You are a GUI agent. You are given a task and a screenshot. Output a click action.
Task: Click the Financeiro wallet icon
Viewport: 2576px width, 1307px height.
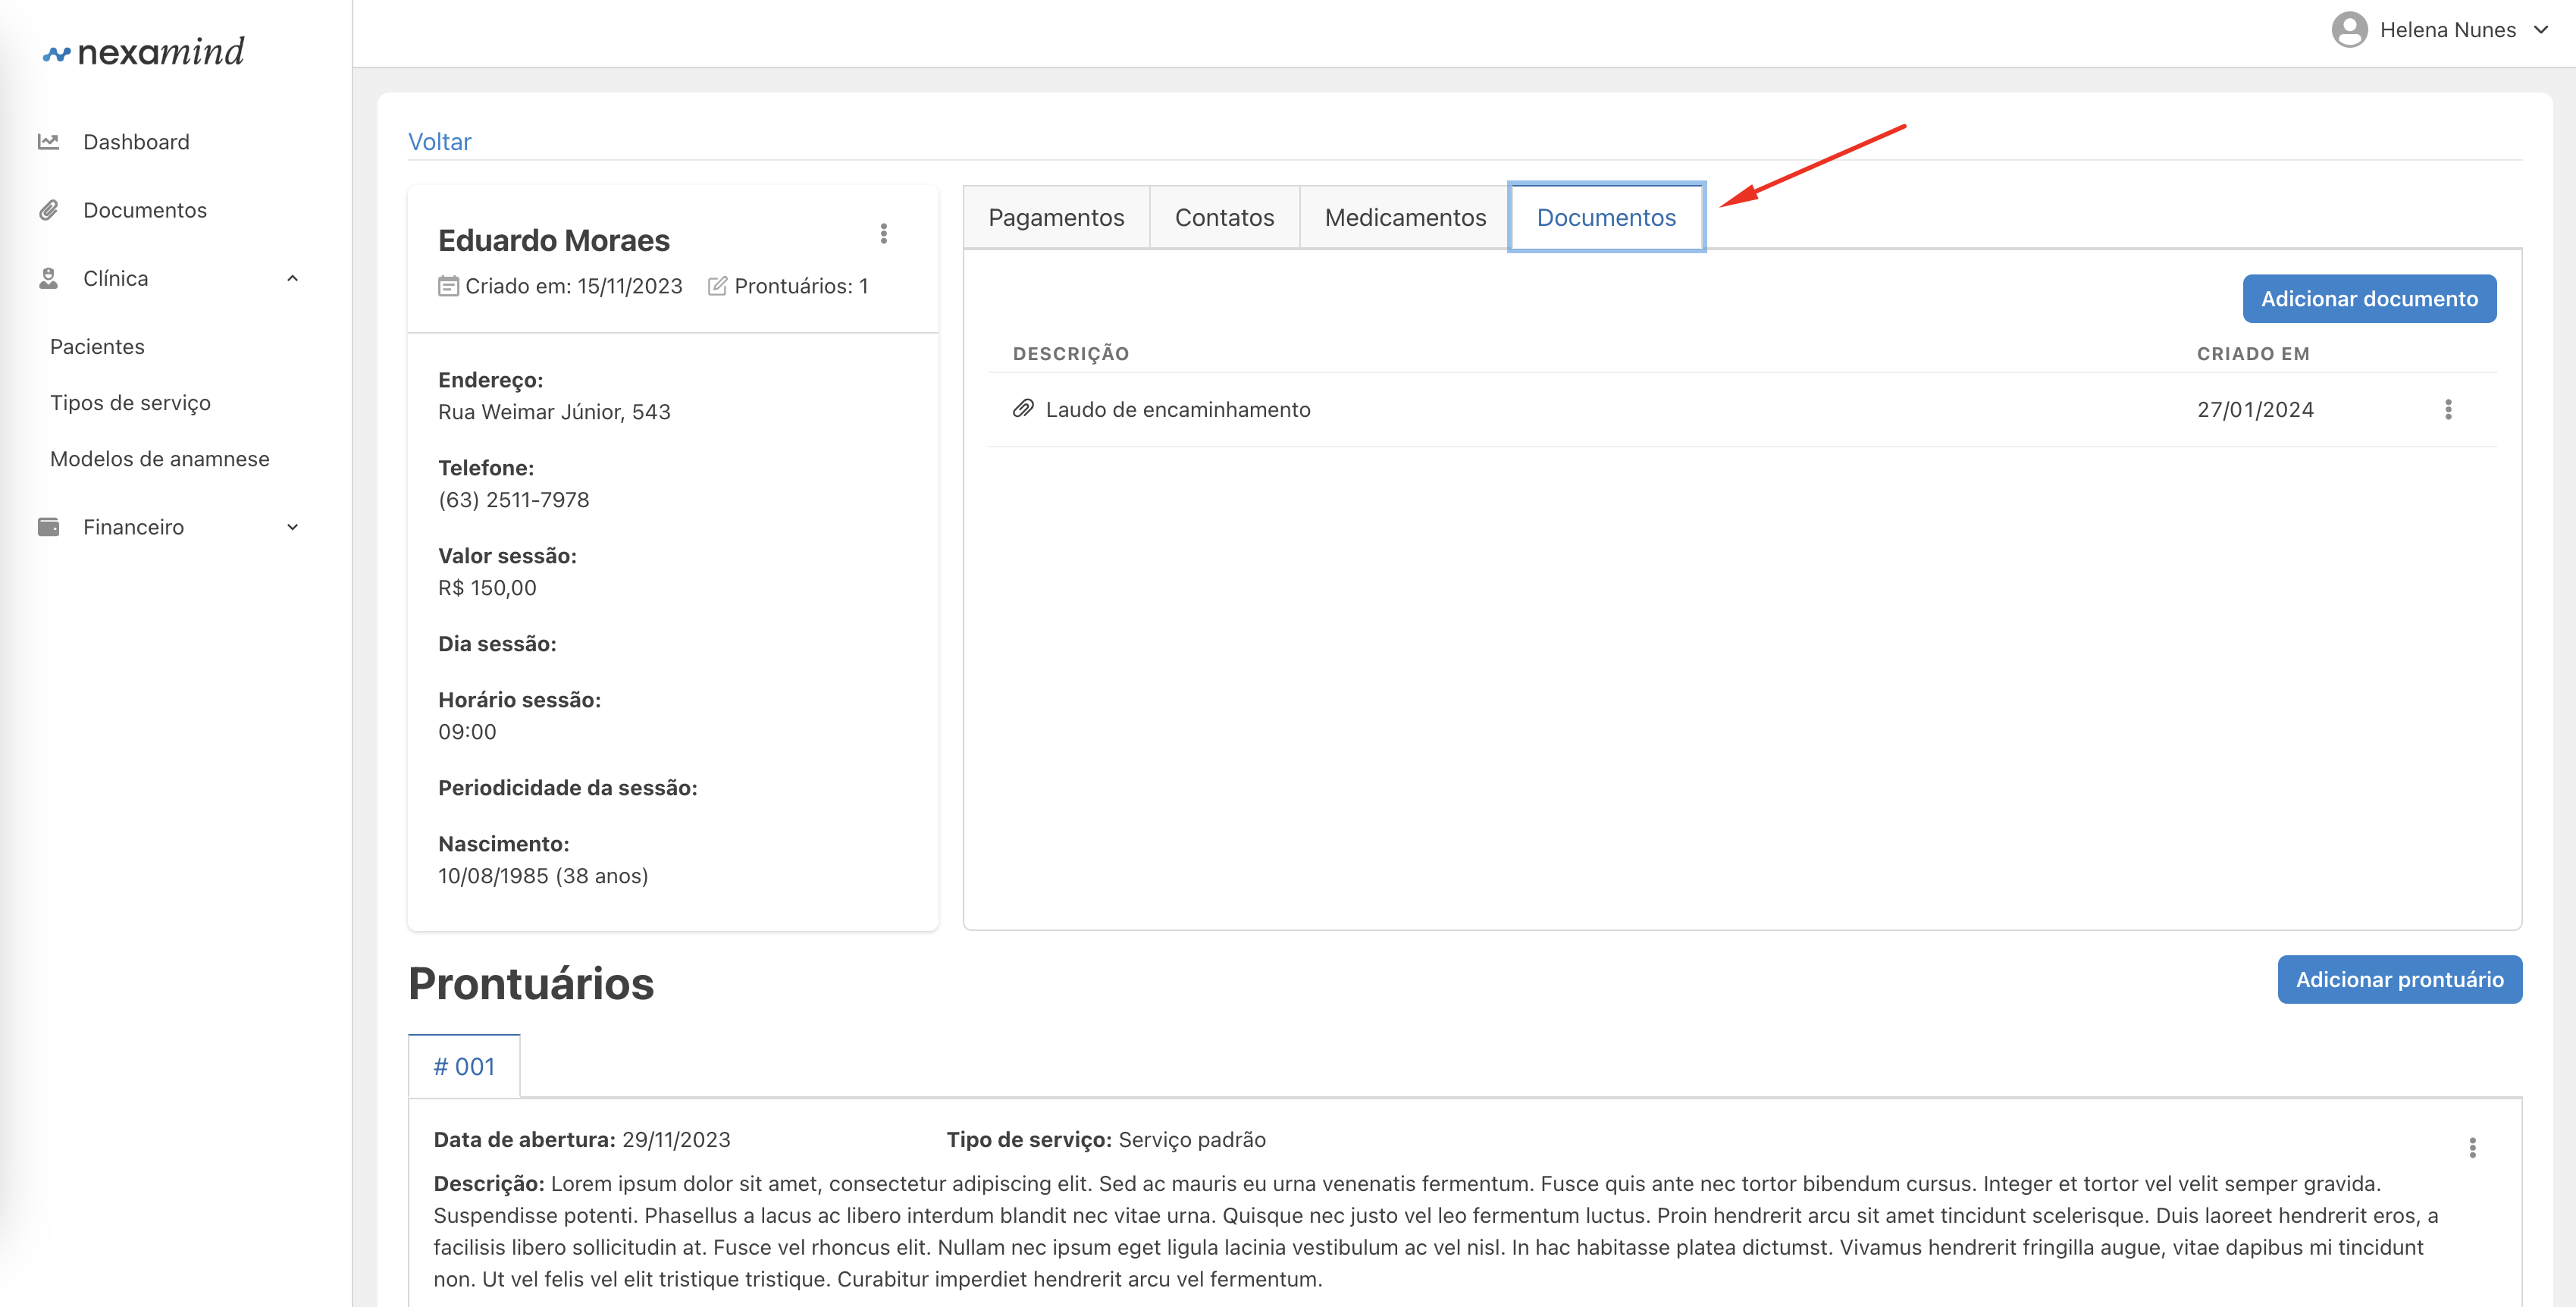tap(48, 527)
